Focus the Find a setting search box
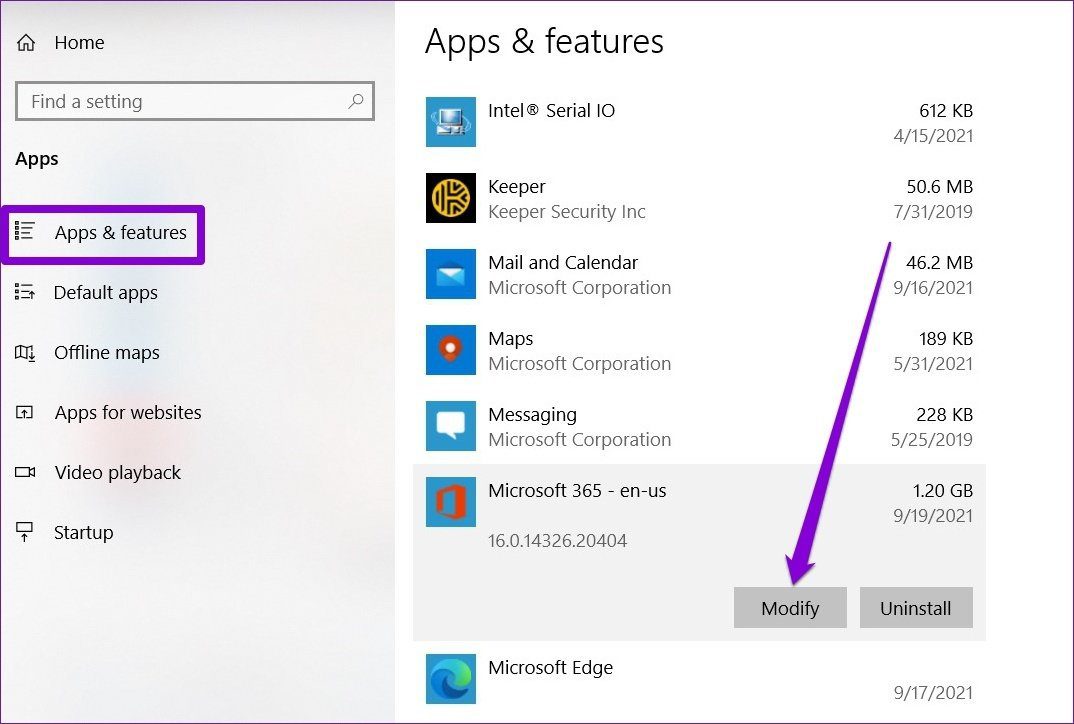 pos(195,101)
